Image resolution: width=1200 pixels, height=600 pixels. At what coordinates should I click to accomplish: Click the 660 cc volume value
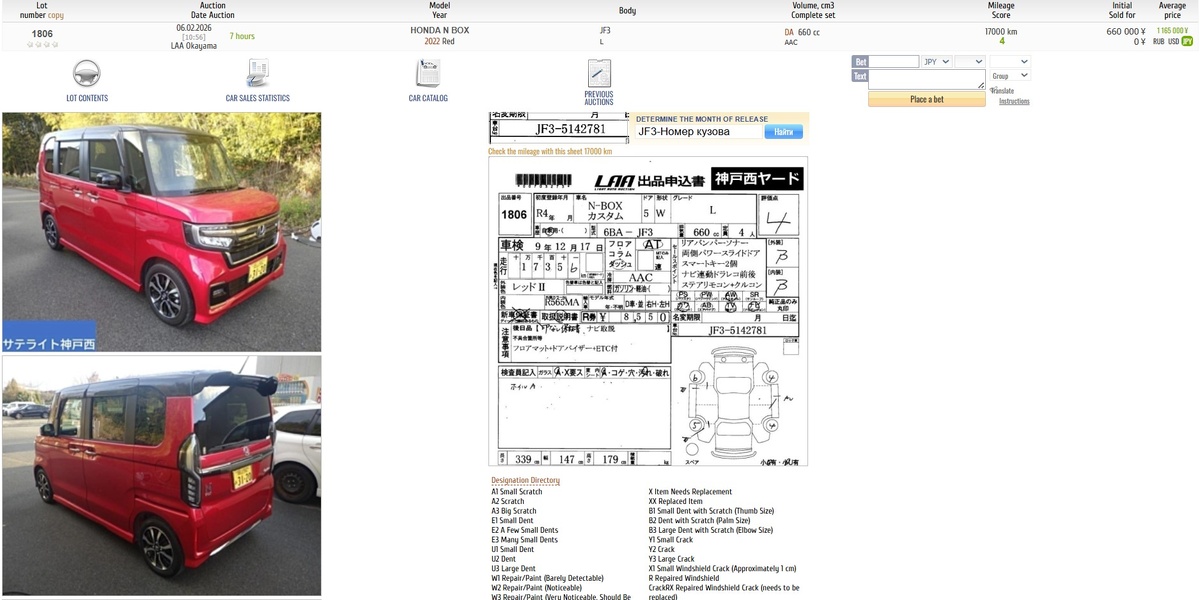pos(809,32)
